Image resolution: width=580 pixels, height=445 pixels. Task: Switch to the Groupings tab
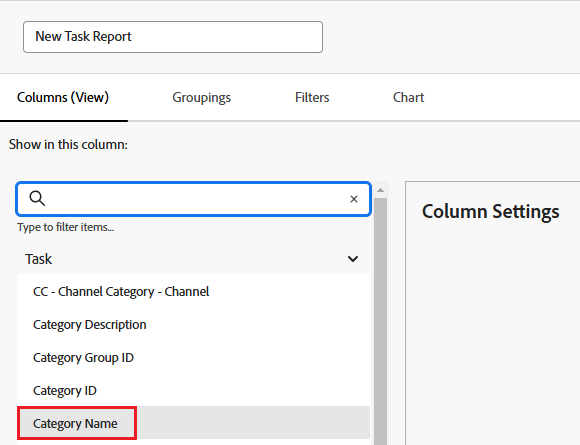click(x=202, y=97)
